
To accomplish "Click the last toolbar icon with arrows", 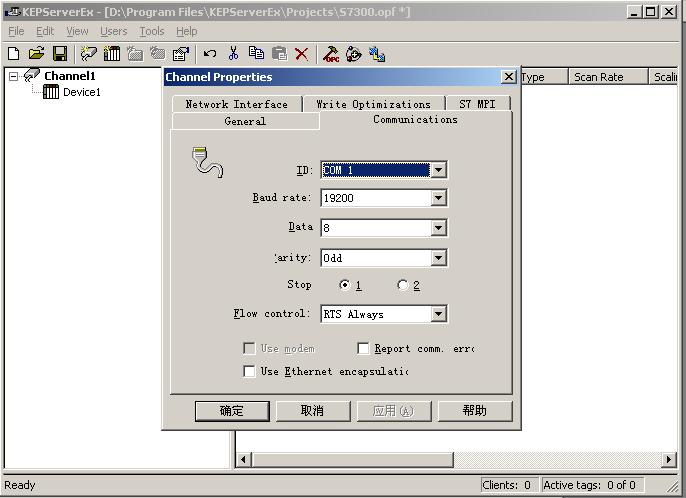I will tap(377, 54).
